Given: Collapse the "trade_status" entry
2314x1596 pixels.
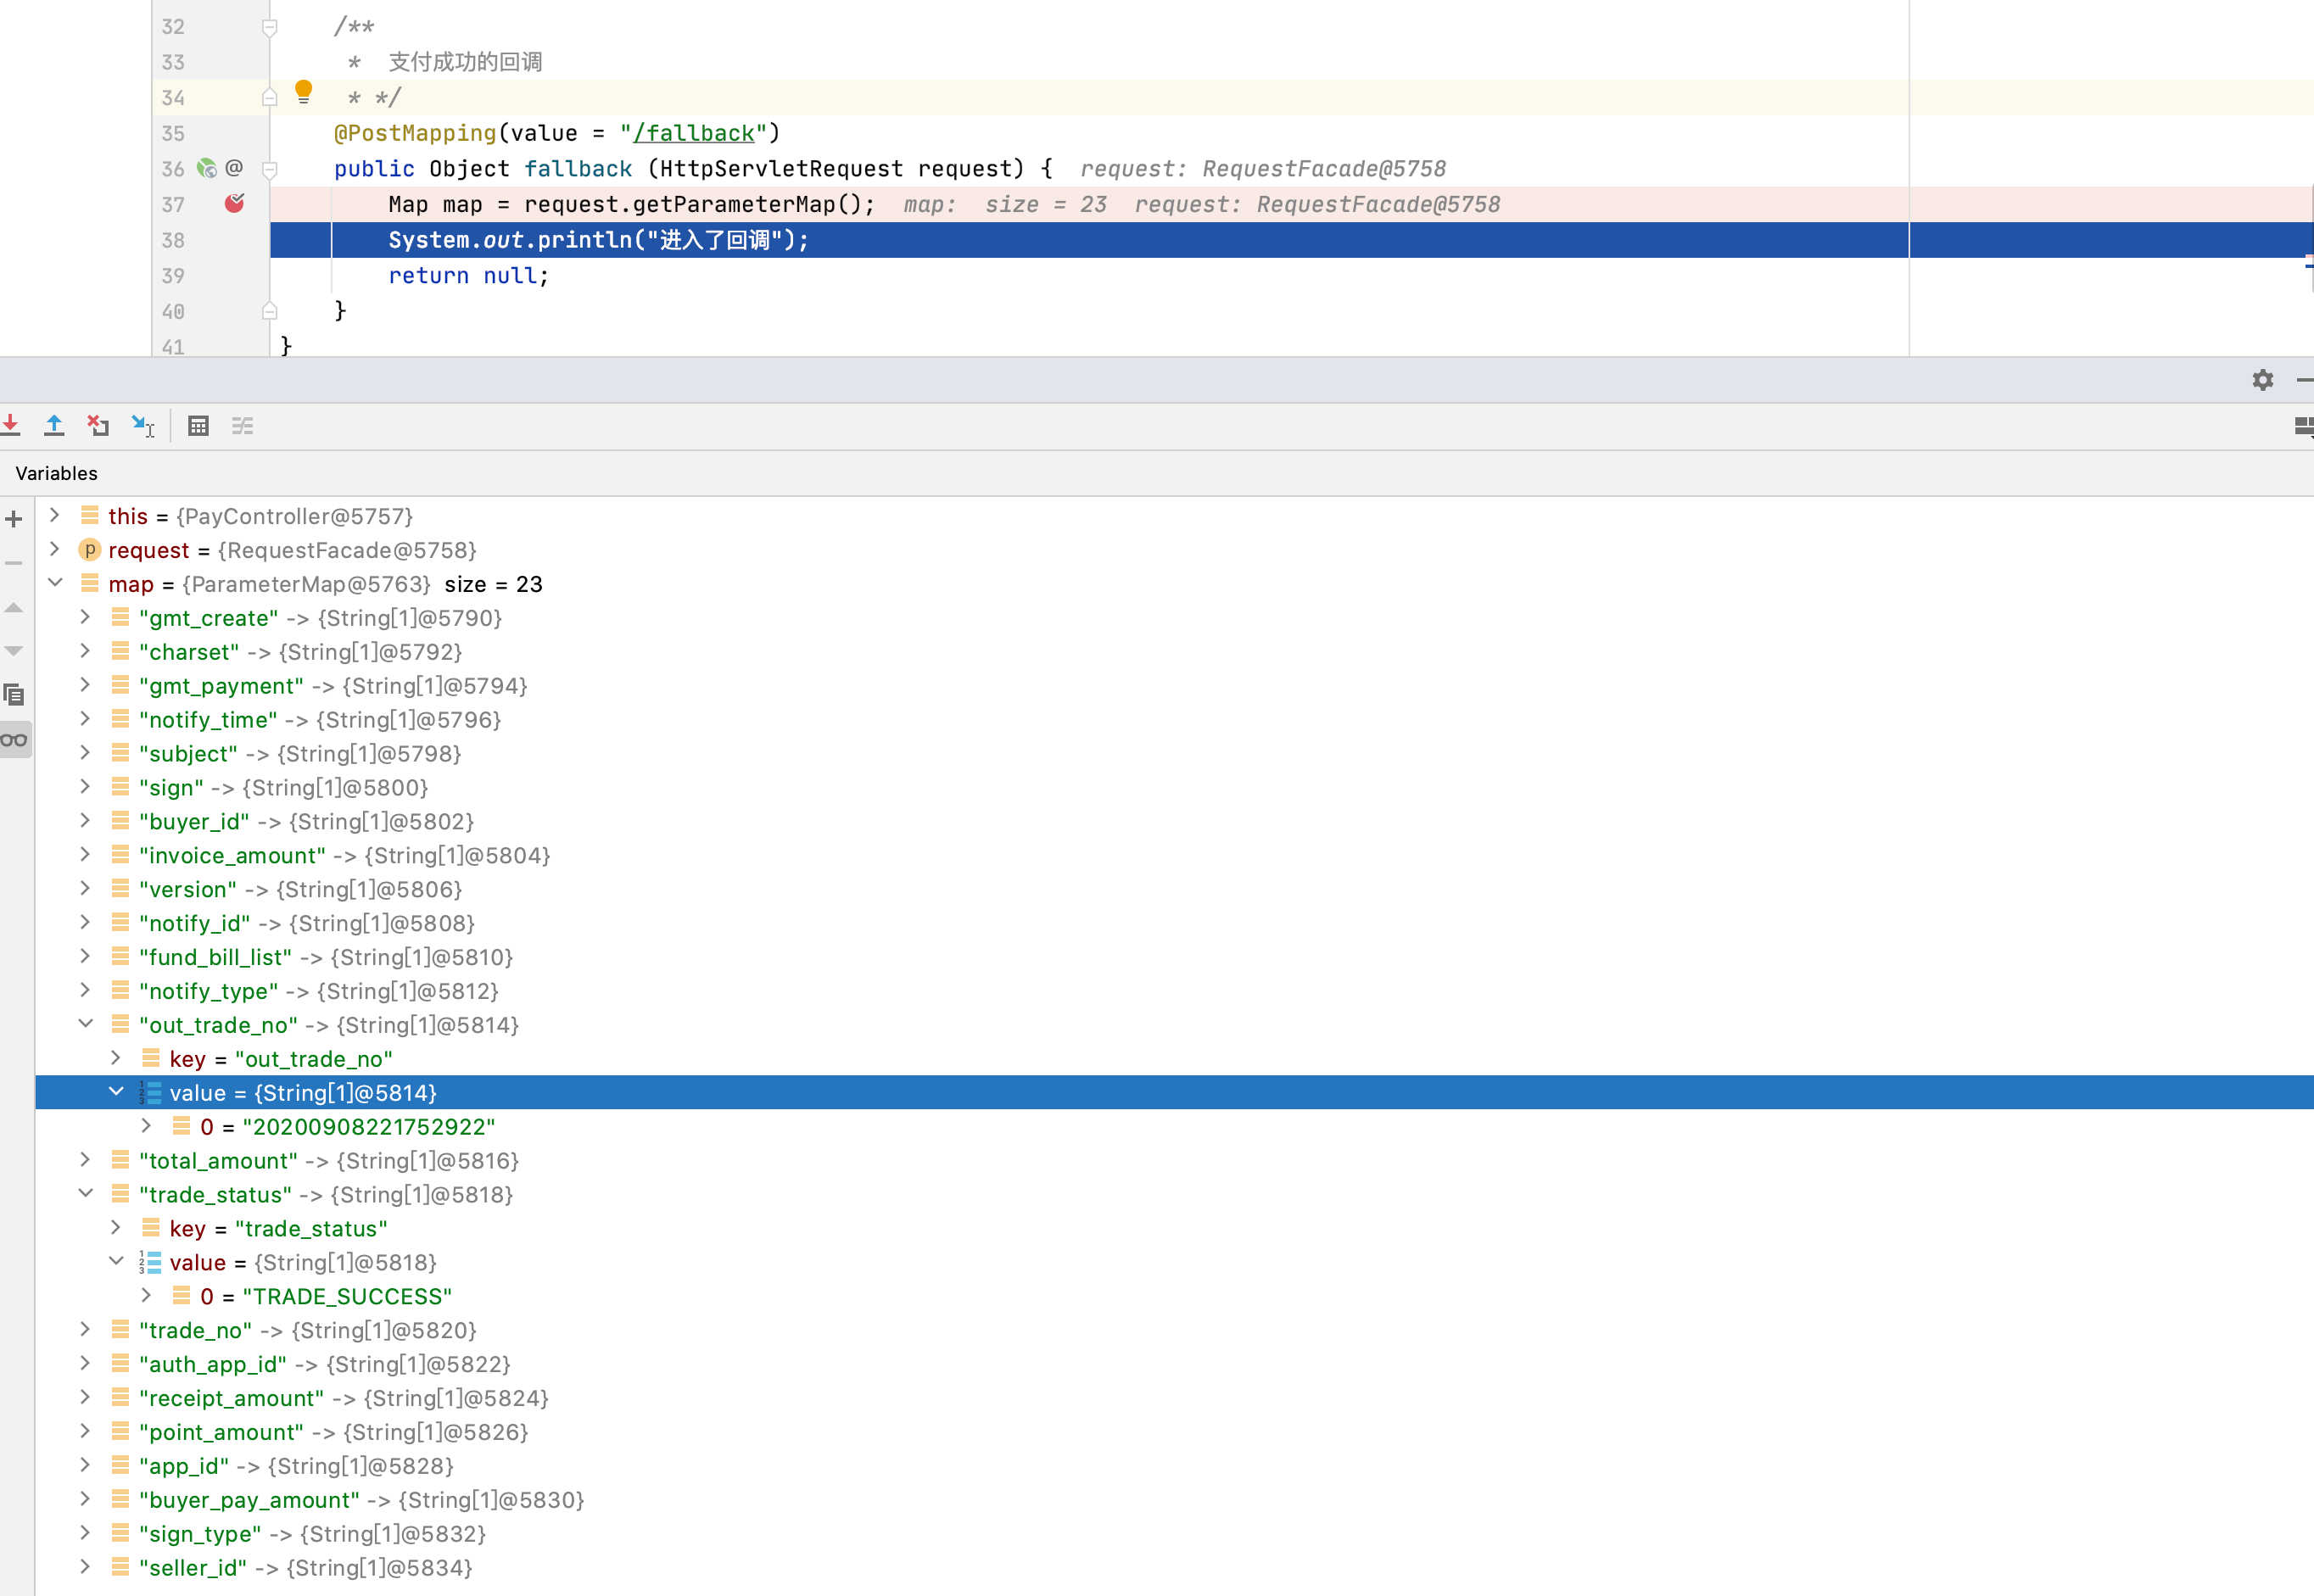Looking at the screenshot, I should click(x=86, y=1194).
